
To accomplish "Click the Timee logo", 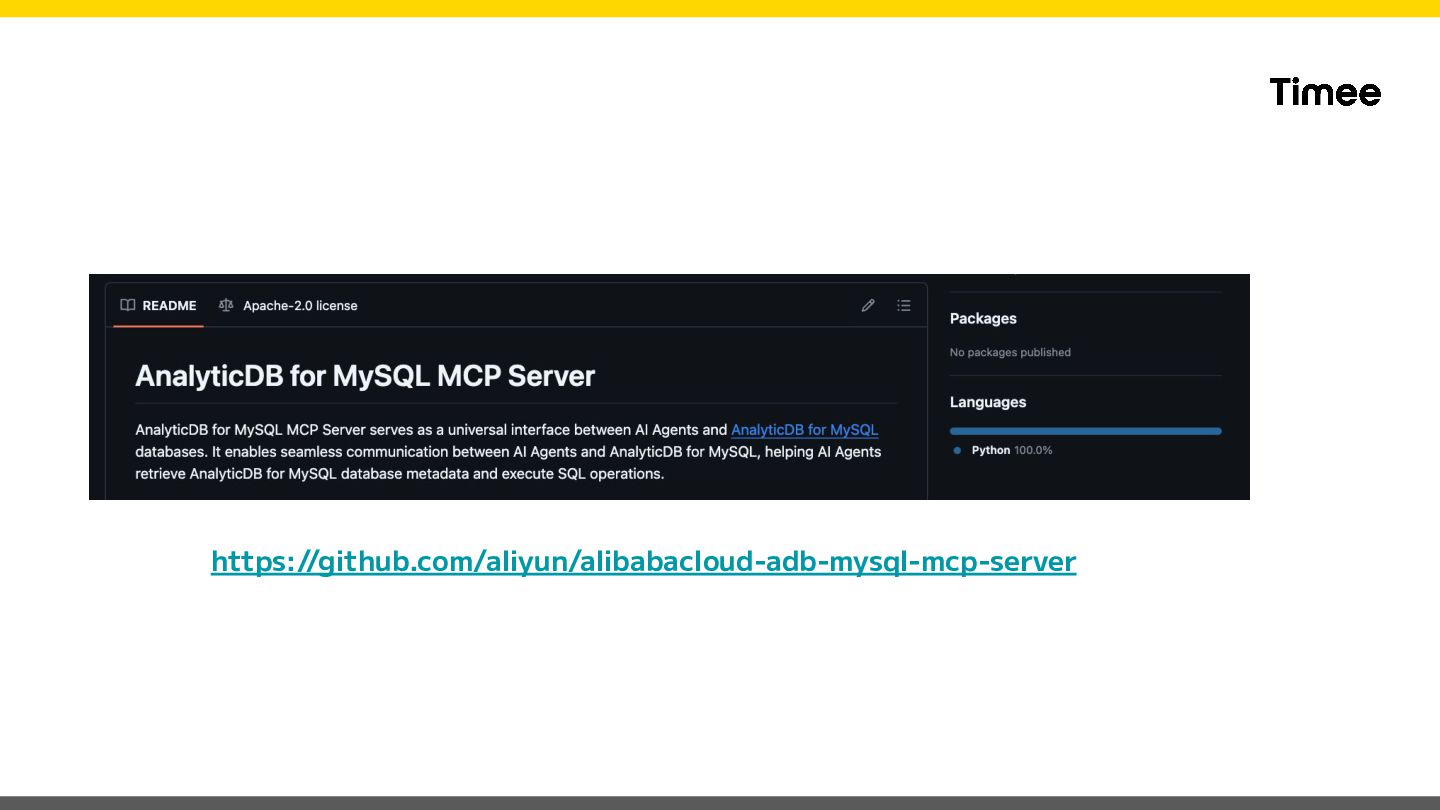I will click(x=1325, y=92).
